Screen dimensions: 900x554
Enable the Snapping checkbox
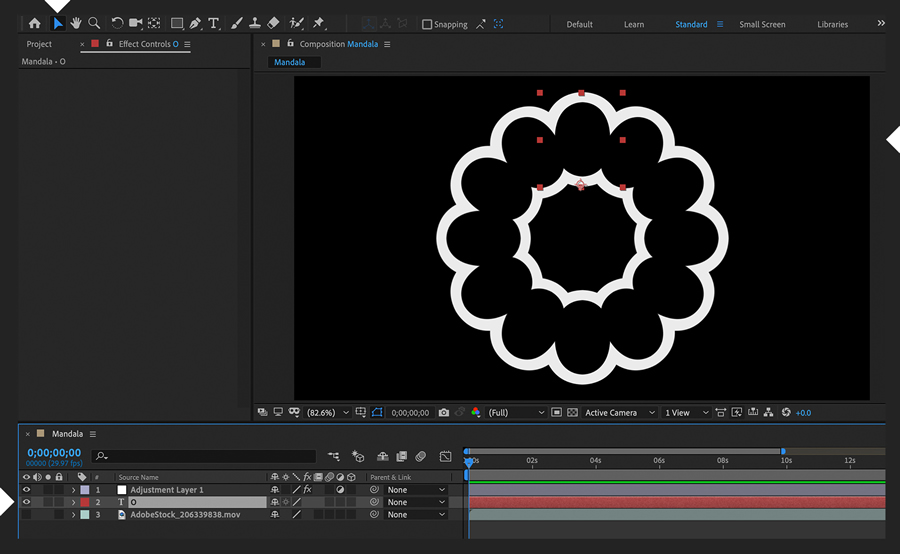point(427,24)
